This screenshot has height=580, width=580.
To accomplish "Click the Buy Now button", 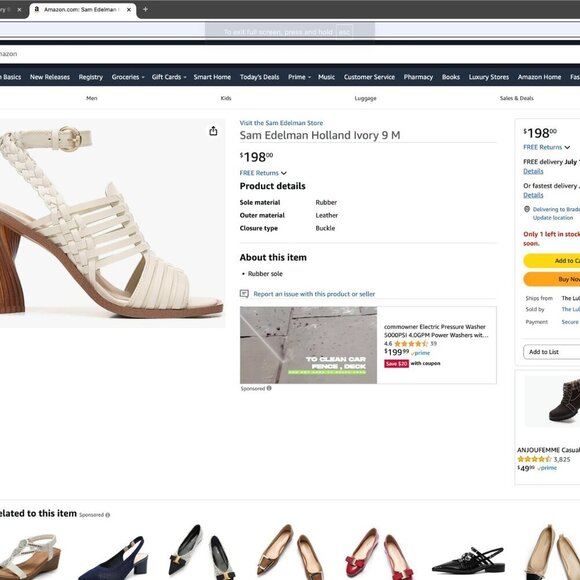I will point(552,279).
